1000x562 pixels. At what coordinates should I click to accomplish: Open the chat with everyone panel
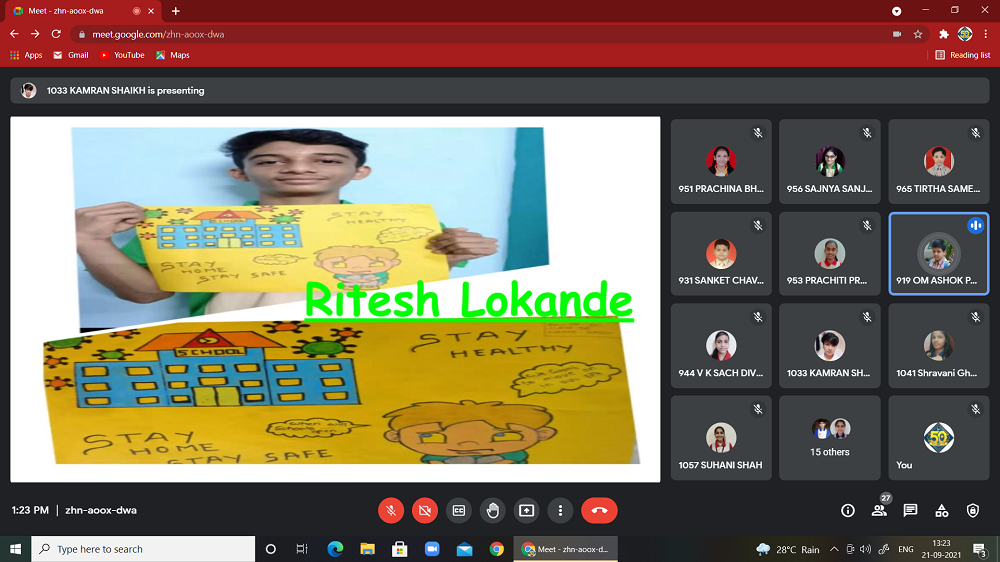(x=910, y=510)
